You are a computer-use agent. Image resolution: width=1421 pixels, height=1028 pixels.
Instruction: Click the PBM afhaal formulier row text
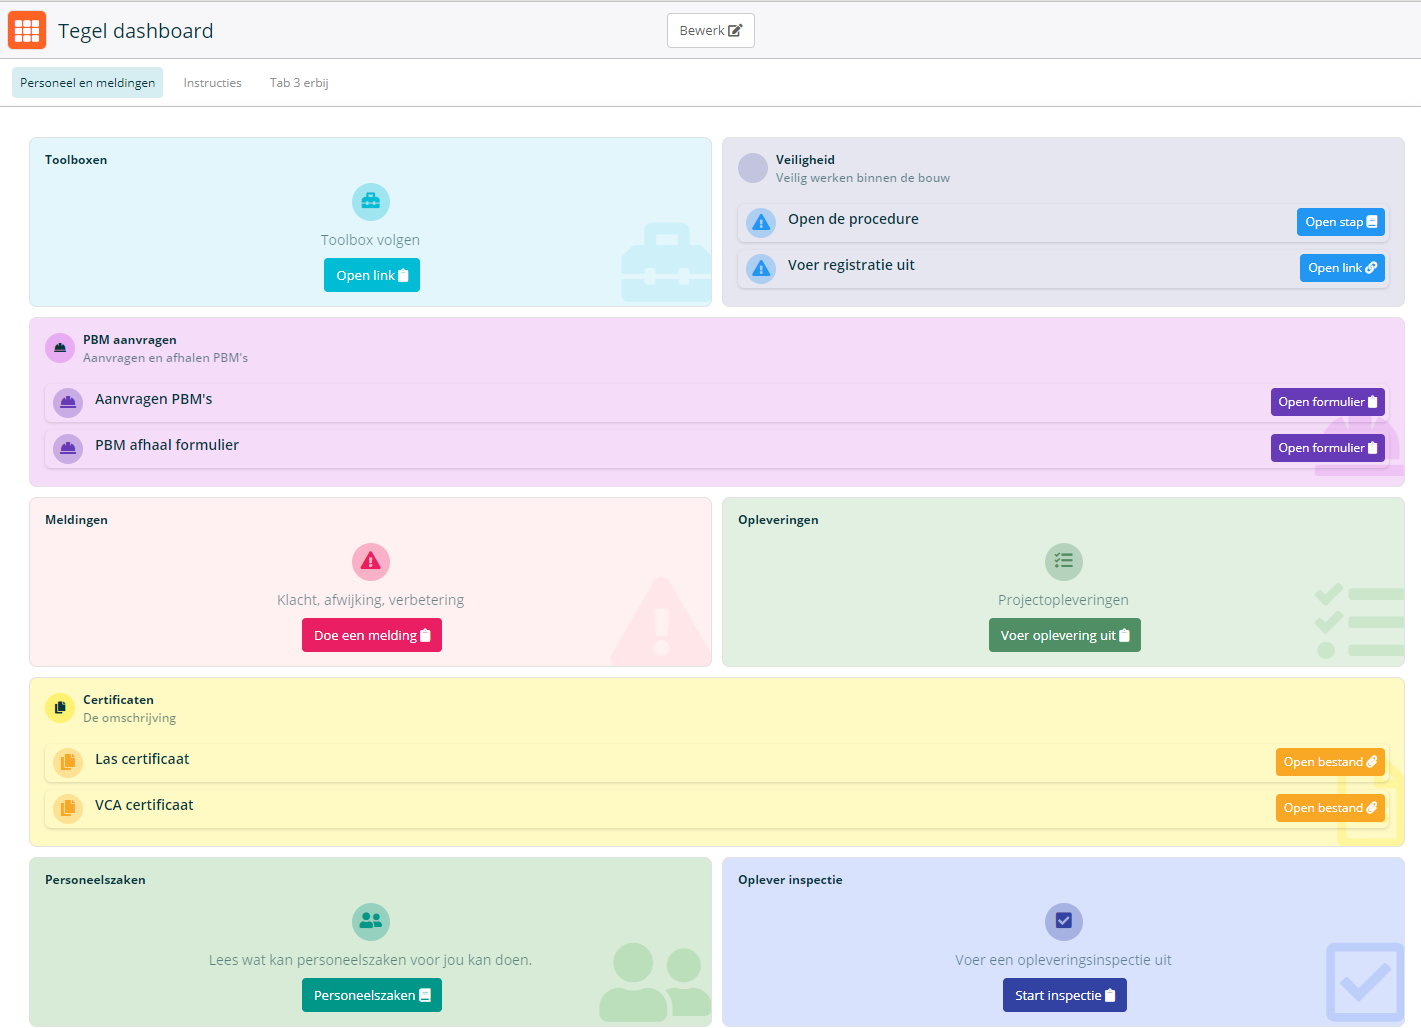pos(167,445)
